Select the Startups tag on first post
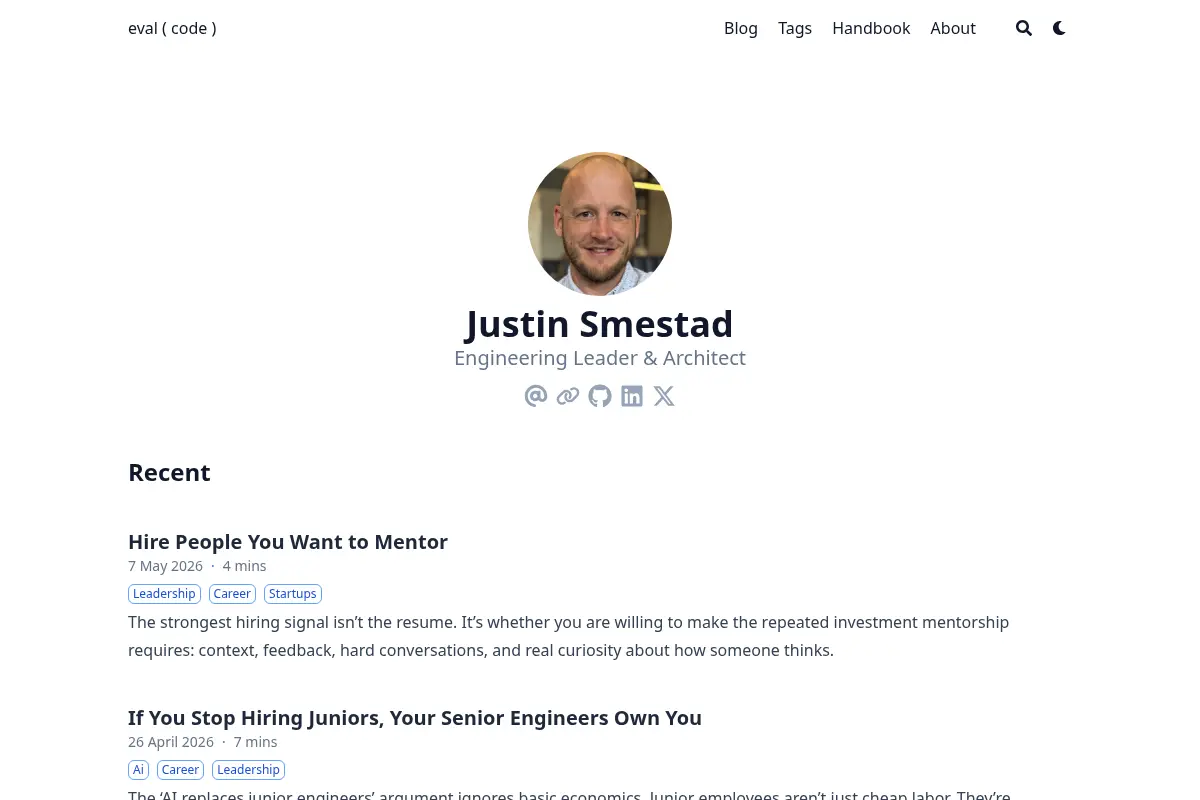This screenshot has width=1200, height=800. tap(293, 594)
